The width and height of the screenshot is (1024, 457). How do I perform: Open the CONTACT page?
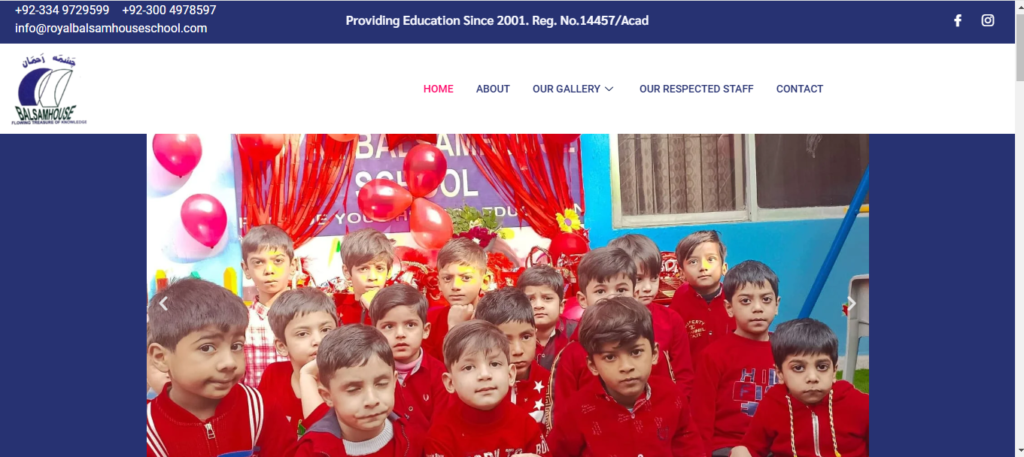point(799,89)
